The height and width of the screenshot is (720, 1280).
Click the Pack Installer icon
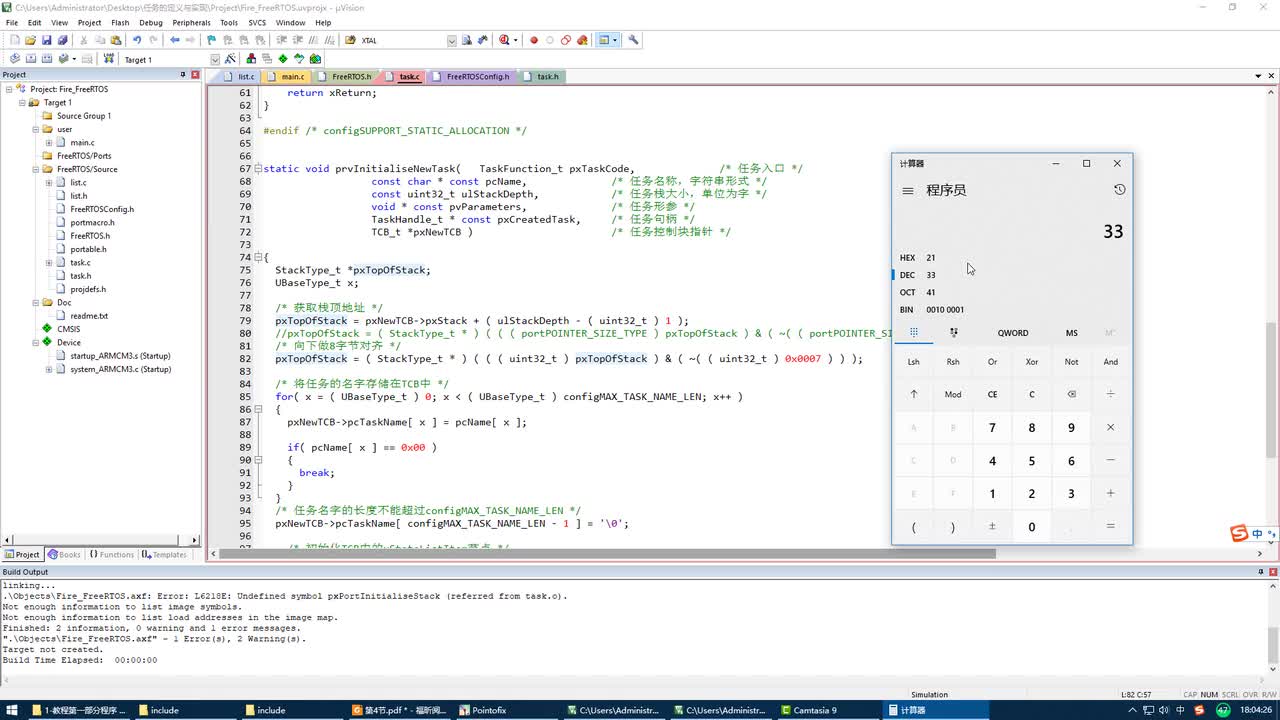pos(315,59)
